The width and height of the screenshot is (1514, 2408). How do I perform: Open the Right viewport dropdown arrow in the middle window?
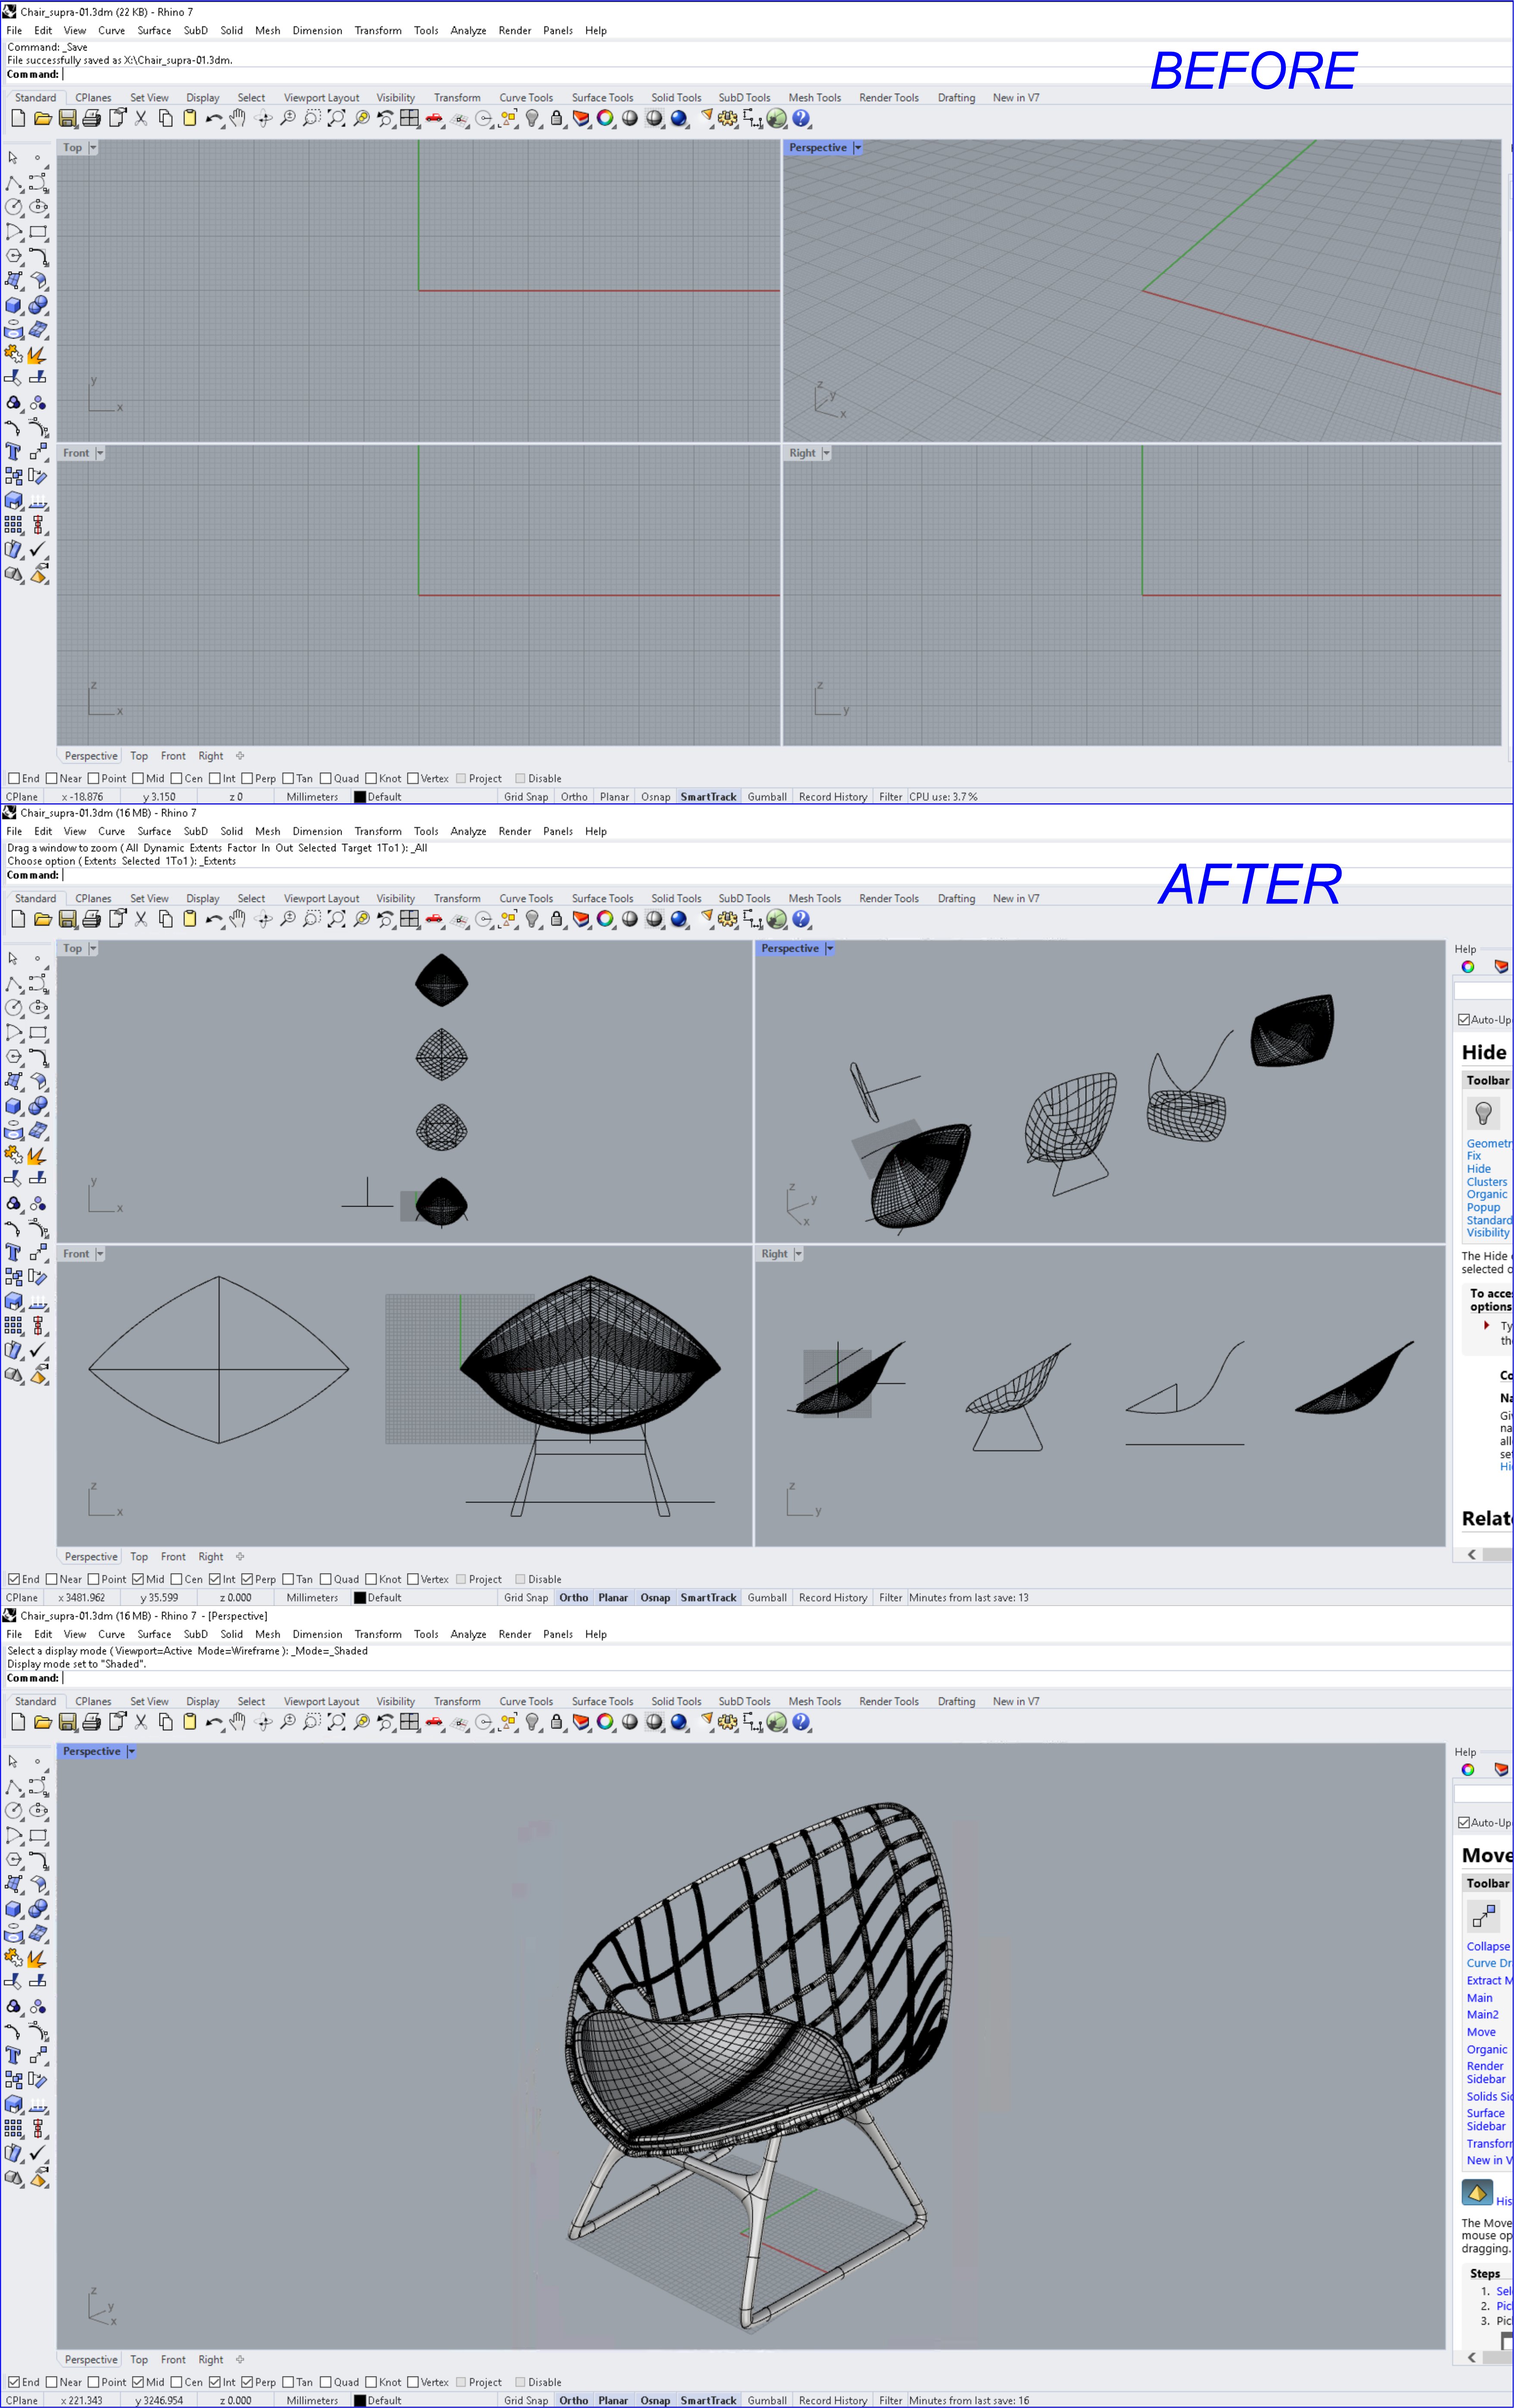(798, 1254)
